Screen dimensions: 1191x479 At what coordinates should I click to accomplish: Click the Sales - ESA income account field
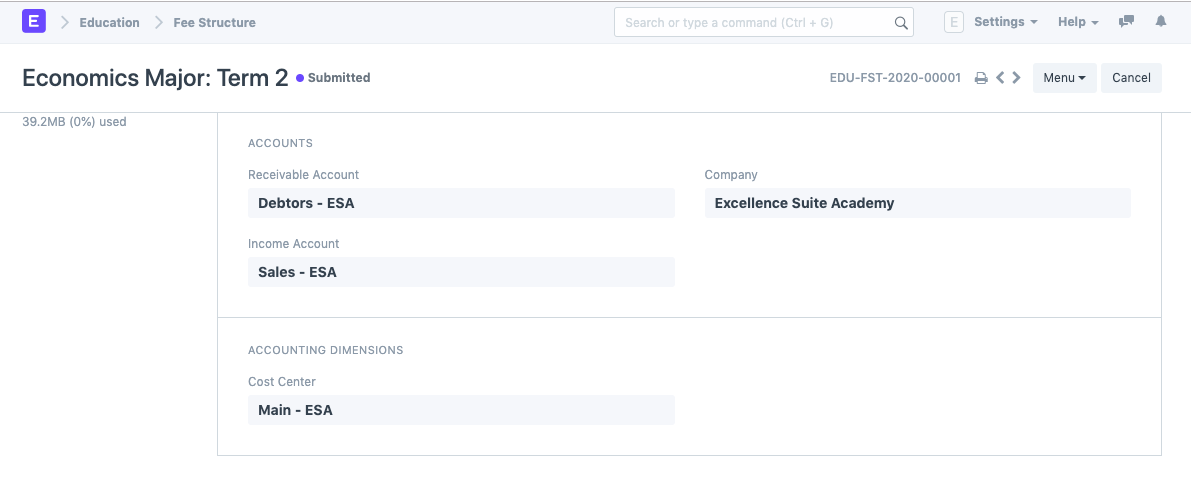pos(460,272)
